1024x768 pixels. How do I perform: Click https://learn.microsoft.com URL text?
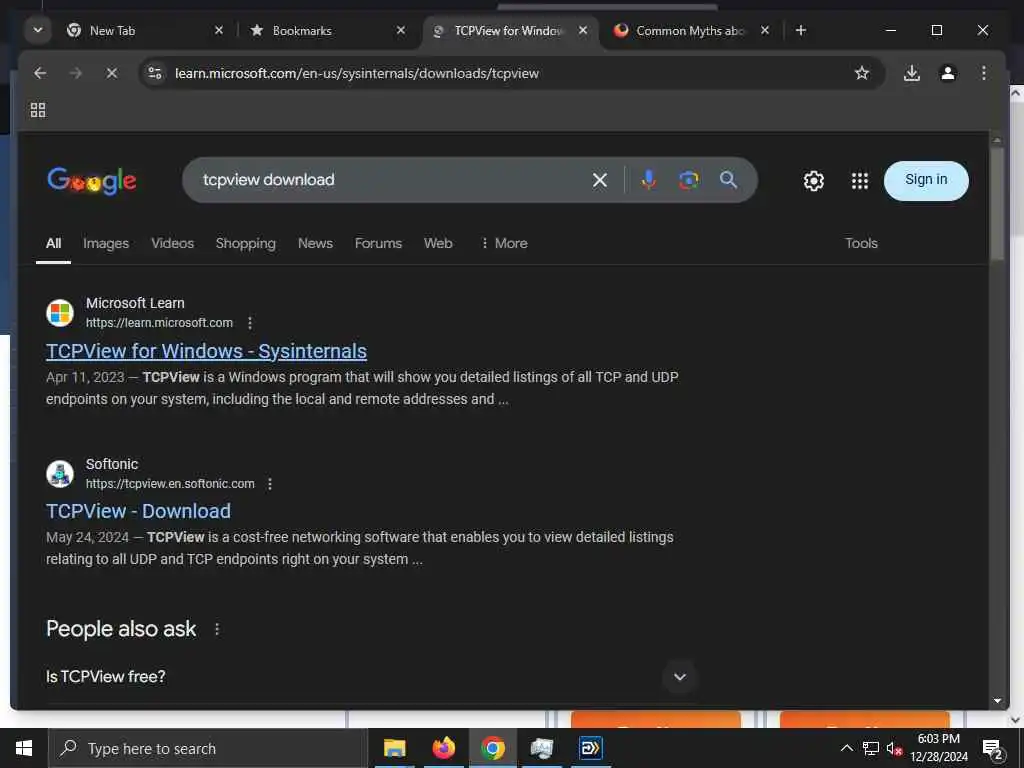tap(159, 323)
